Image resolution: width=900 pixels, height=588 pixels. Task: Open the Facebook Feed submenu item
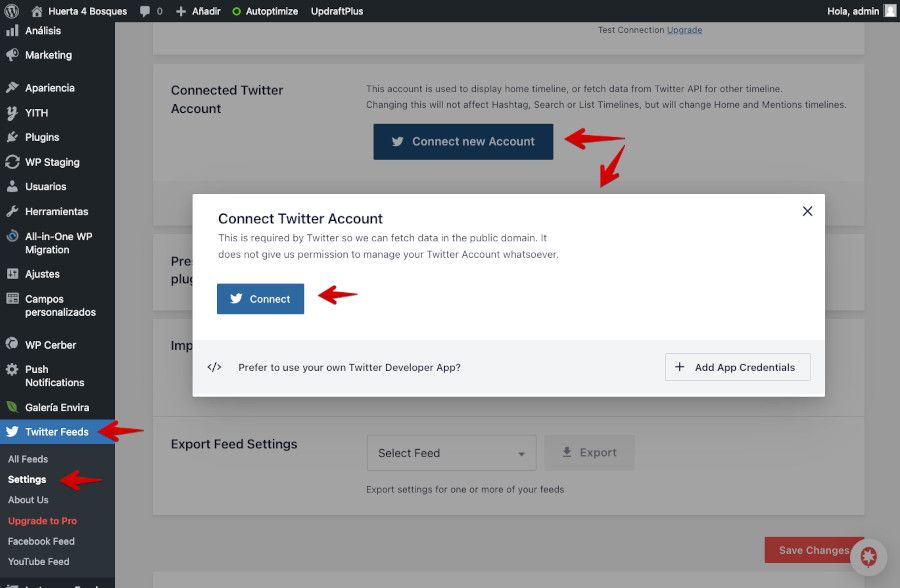(x=41, y=541)
